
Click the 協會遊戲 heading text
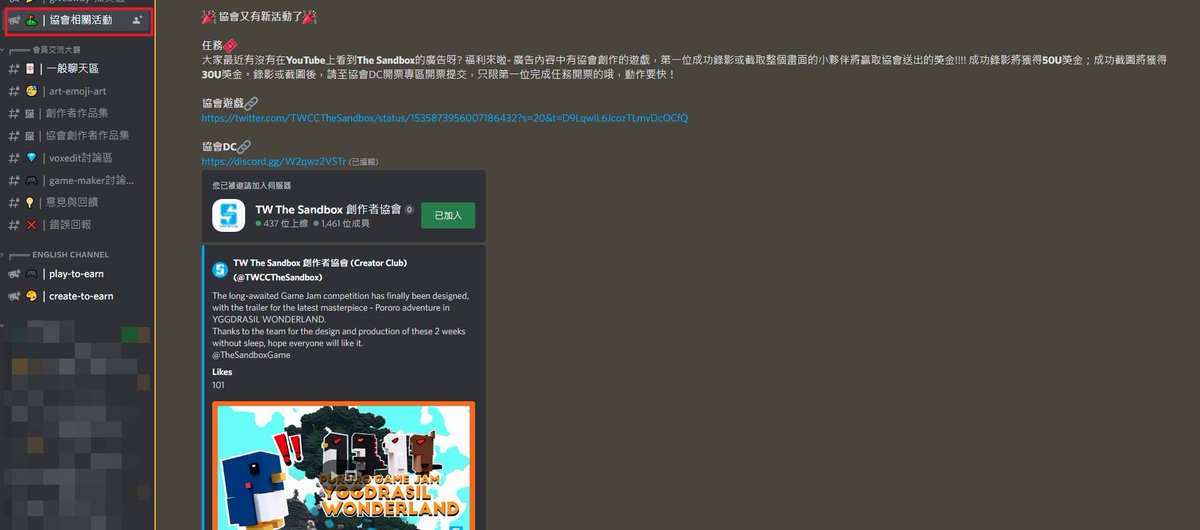(x=230, y=103)
